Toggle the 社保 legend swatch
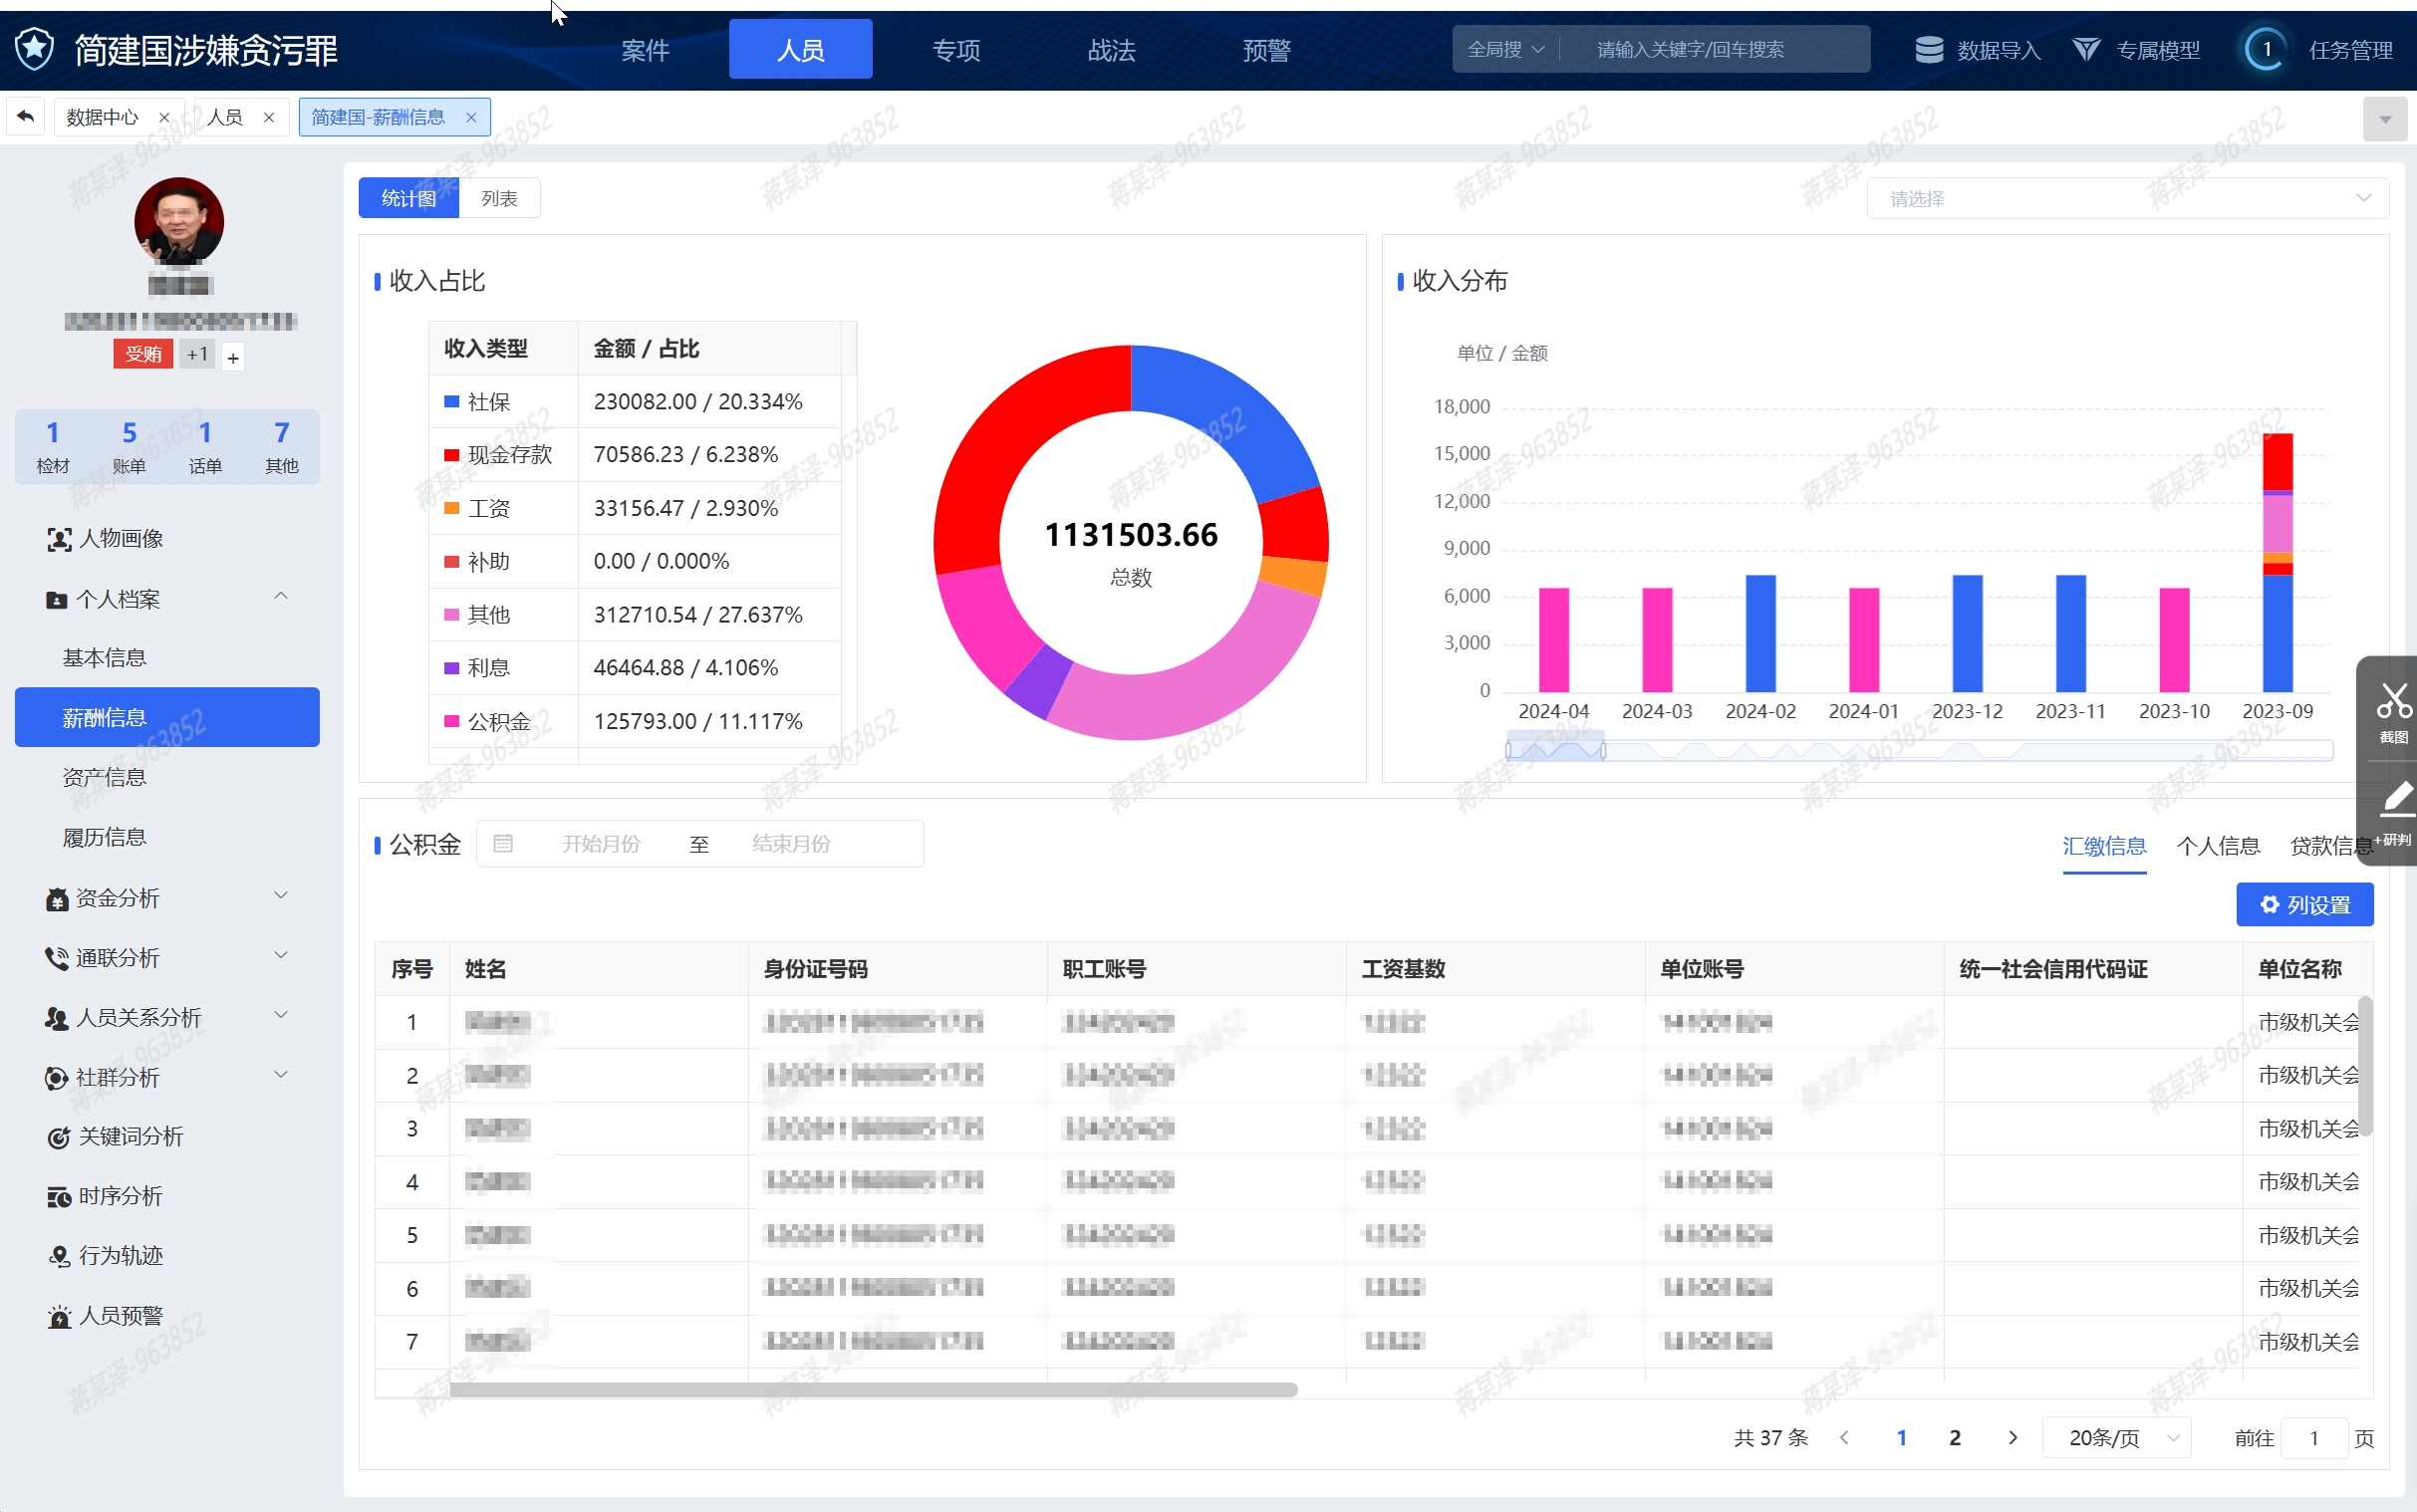 pos(451,402)
